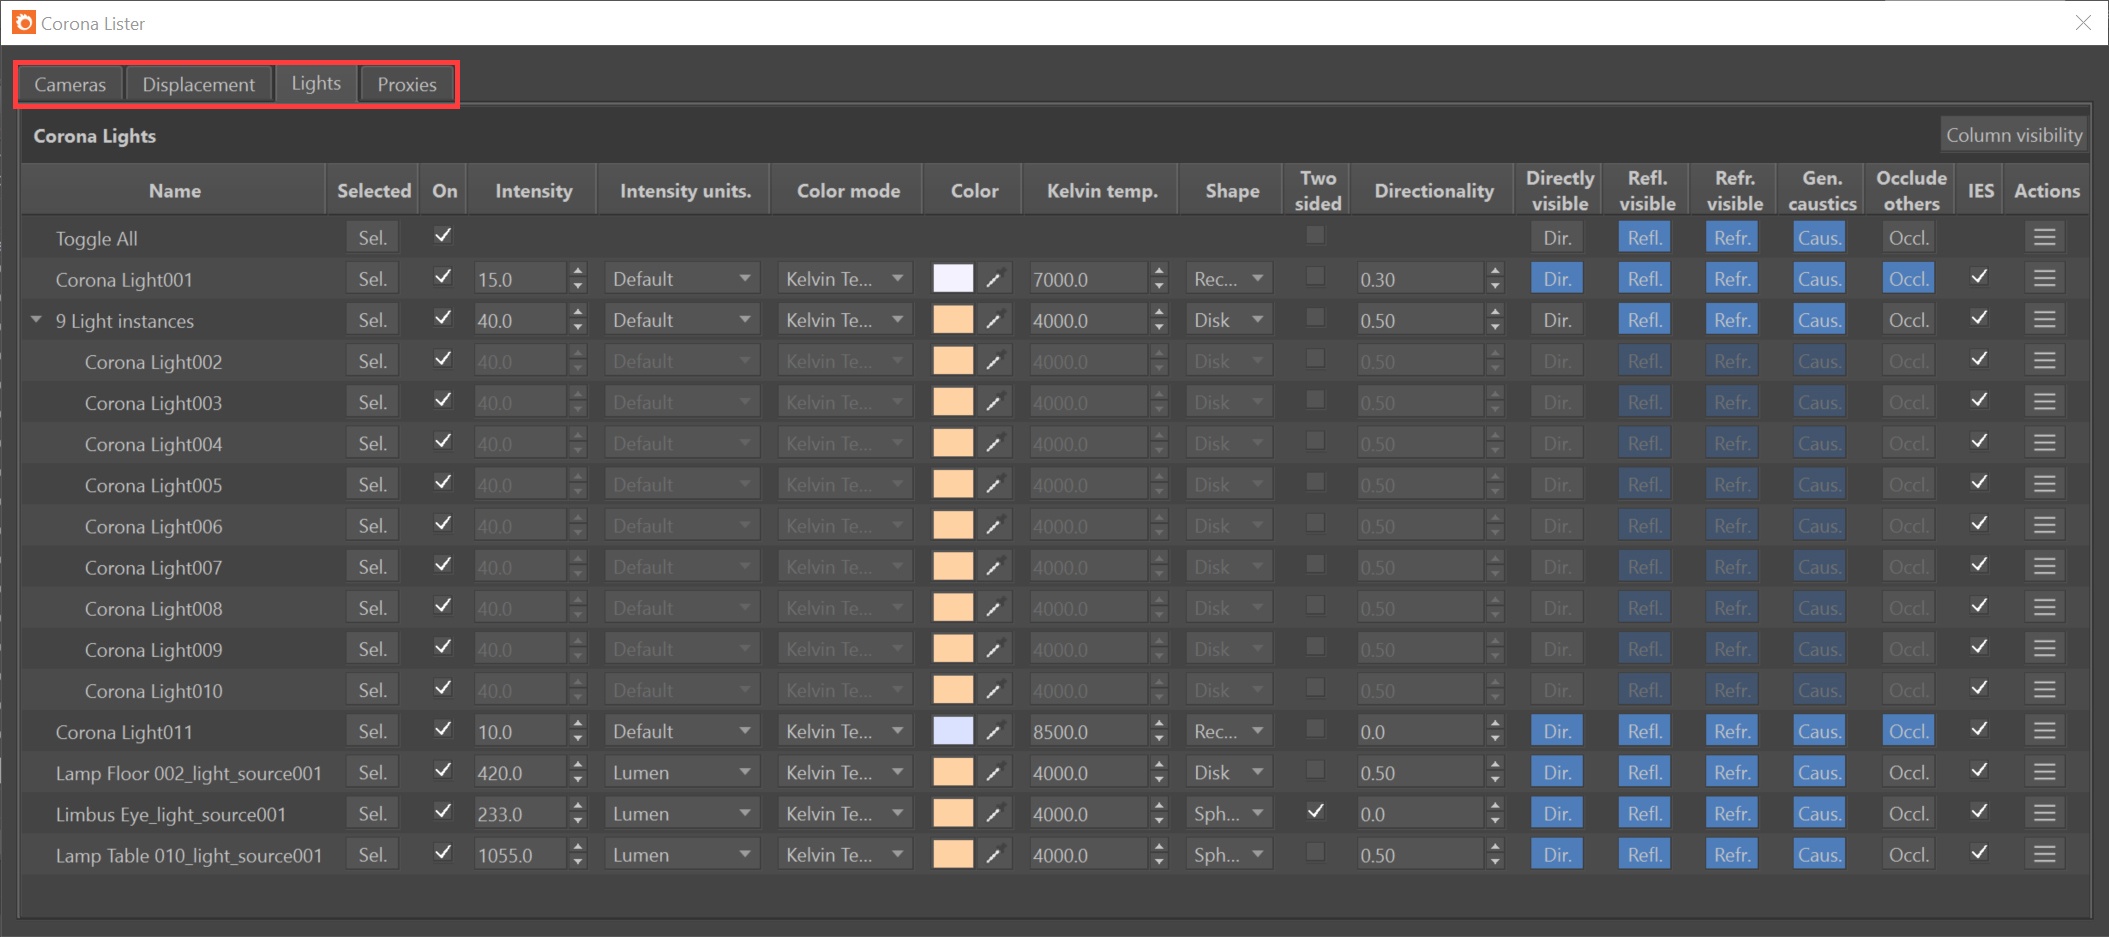Open actions menu for Corona Light002

pyautogui.click(x=2044, y=361)
